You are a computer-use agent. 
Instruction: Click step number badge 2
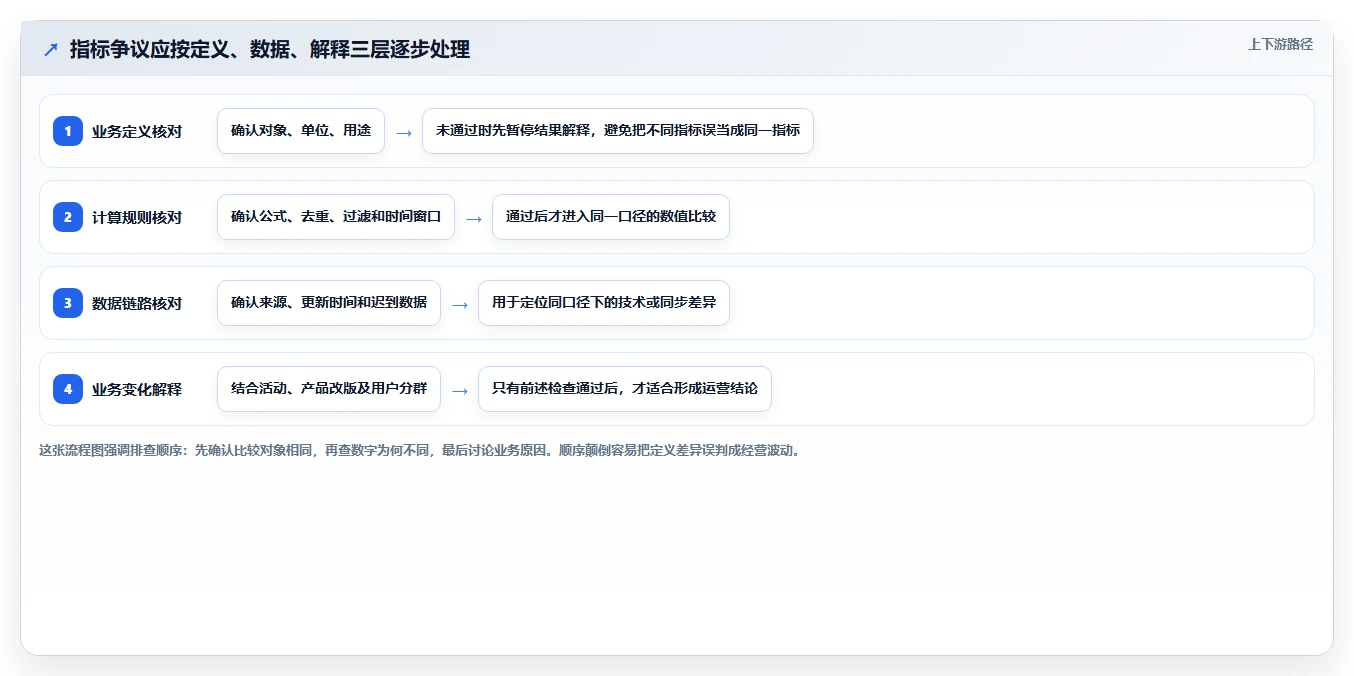[x=68, y=217]
